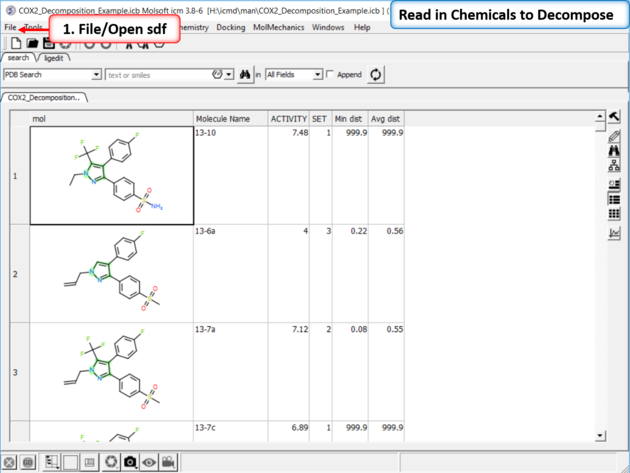The width and height of the screenshot is (630, 473).
Task: Click the binoculars search button beside query field
Action: point(244,75)
